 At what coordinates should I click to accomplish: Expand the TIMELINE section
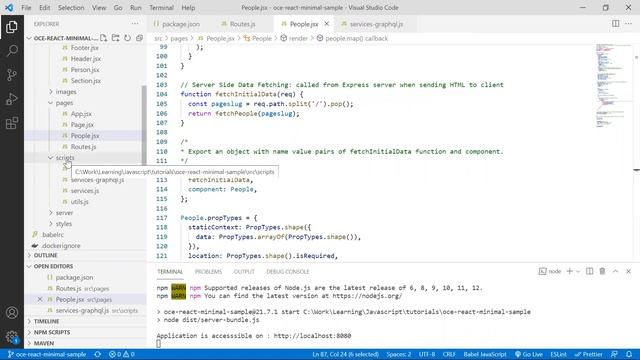[x=47, y=321]
